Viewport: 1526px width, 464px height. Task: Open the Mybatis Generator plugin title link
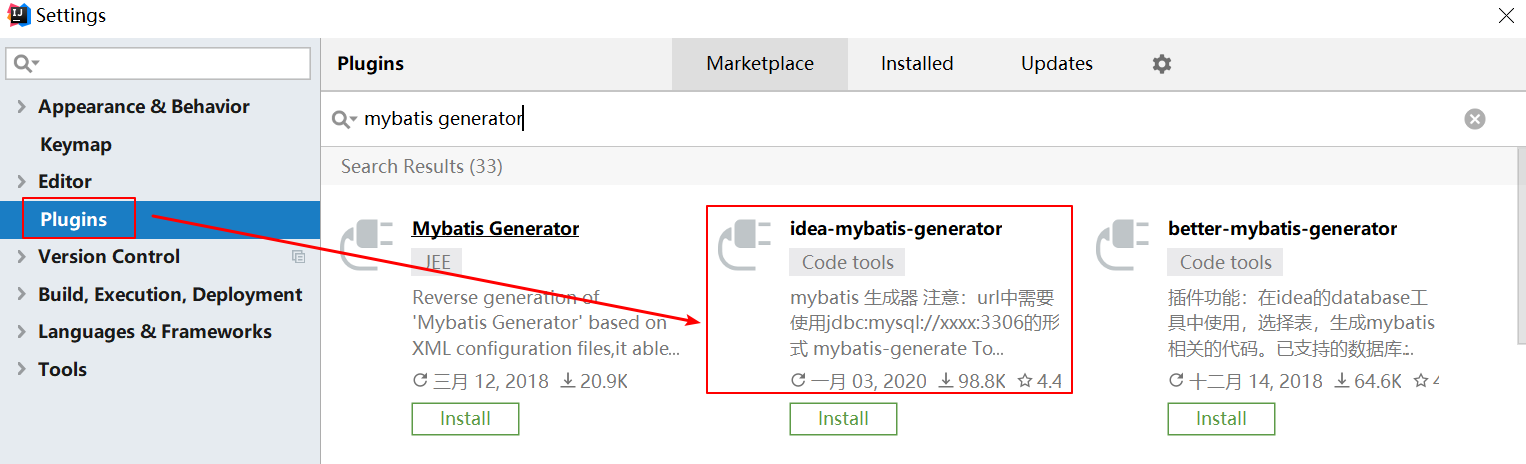tap(496, 229)
